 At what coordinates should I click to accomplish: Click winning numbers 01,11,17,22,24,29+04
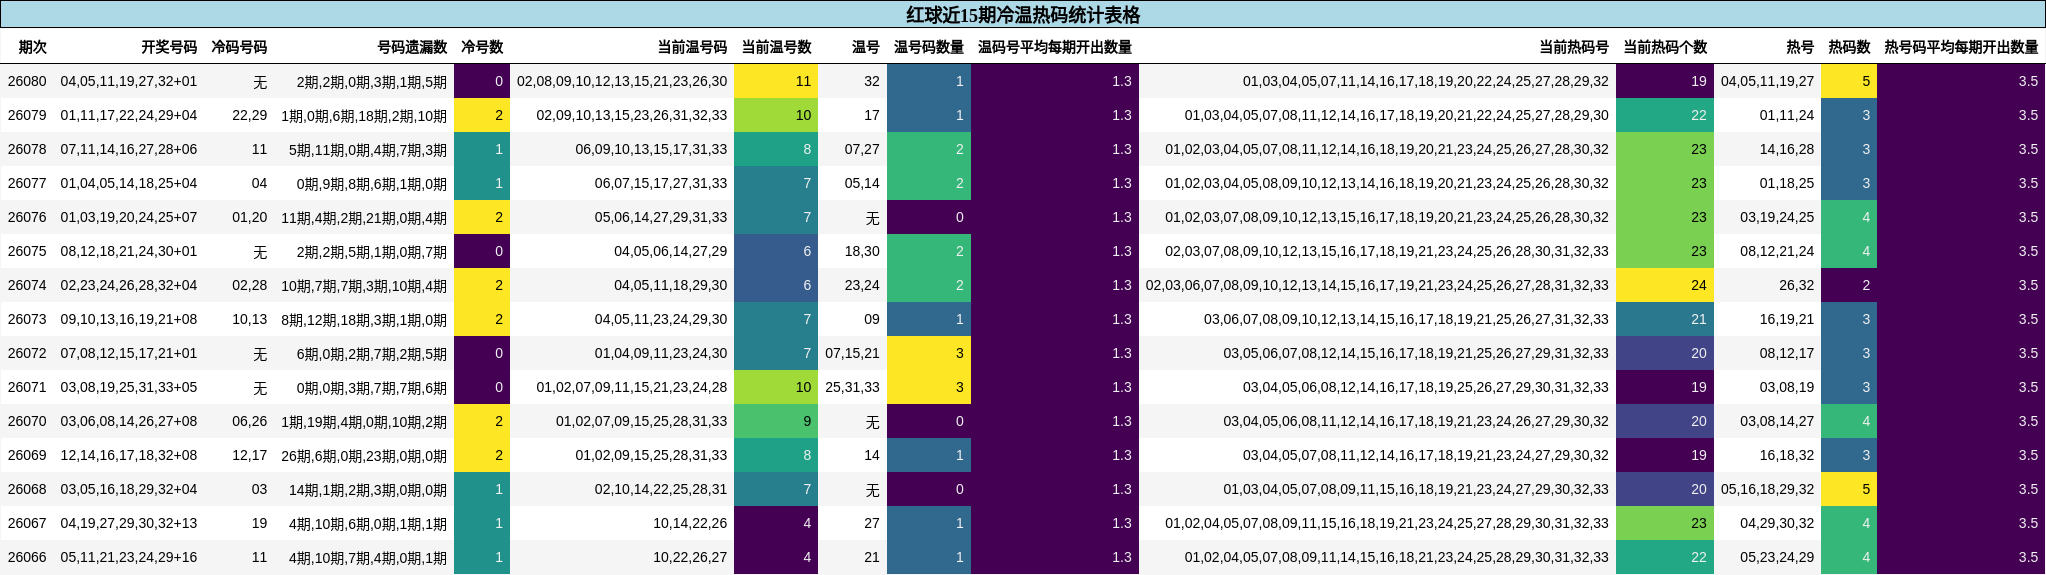(129, 115)
